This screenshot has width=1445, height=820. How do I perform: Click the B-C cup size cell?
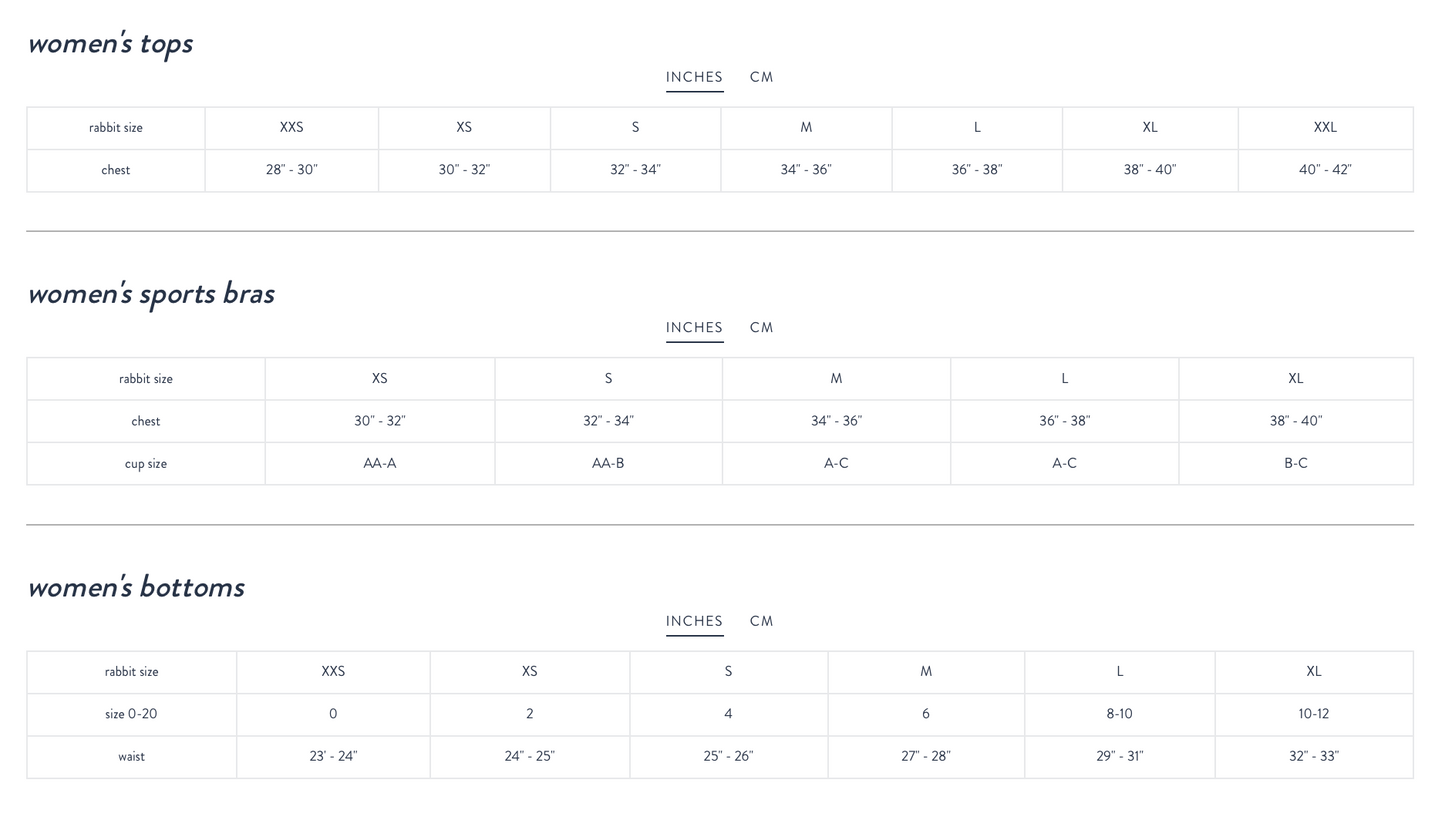pyautogui.click(x=1295, y=463)
